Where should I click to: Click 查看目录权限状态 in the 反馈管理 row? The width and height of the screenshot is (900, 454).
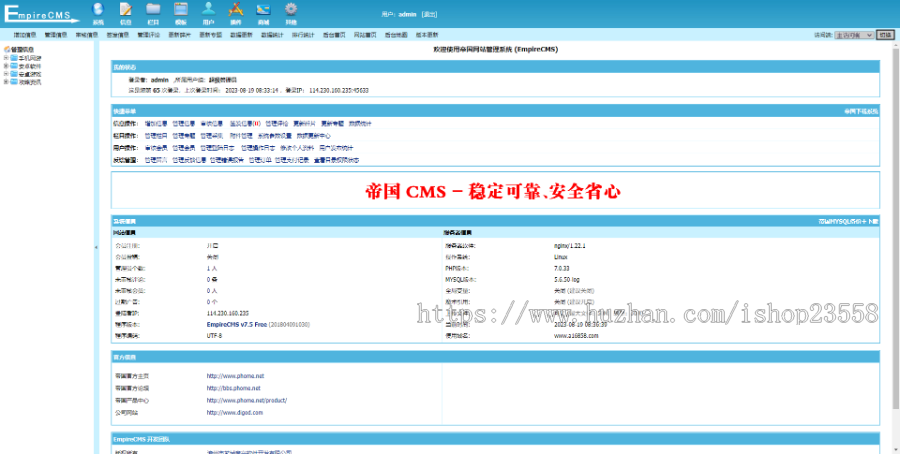coord(336,161)
